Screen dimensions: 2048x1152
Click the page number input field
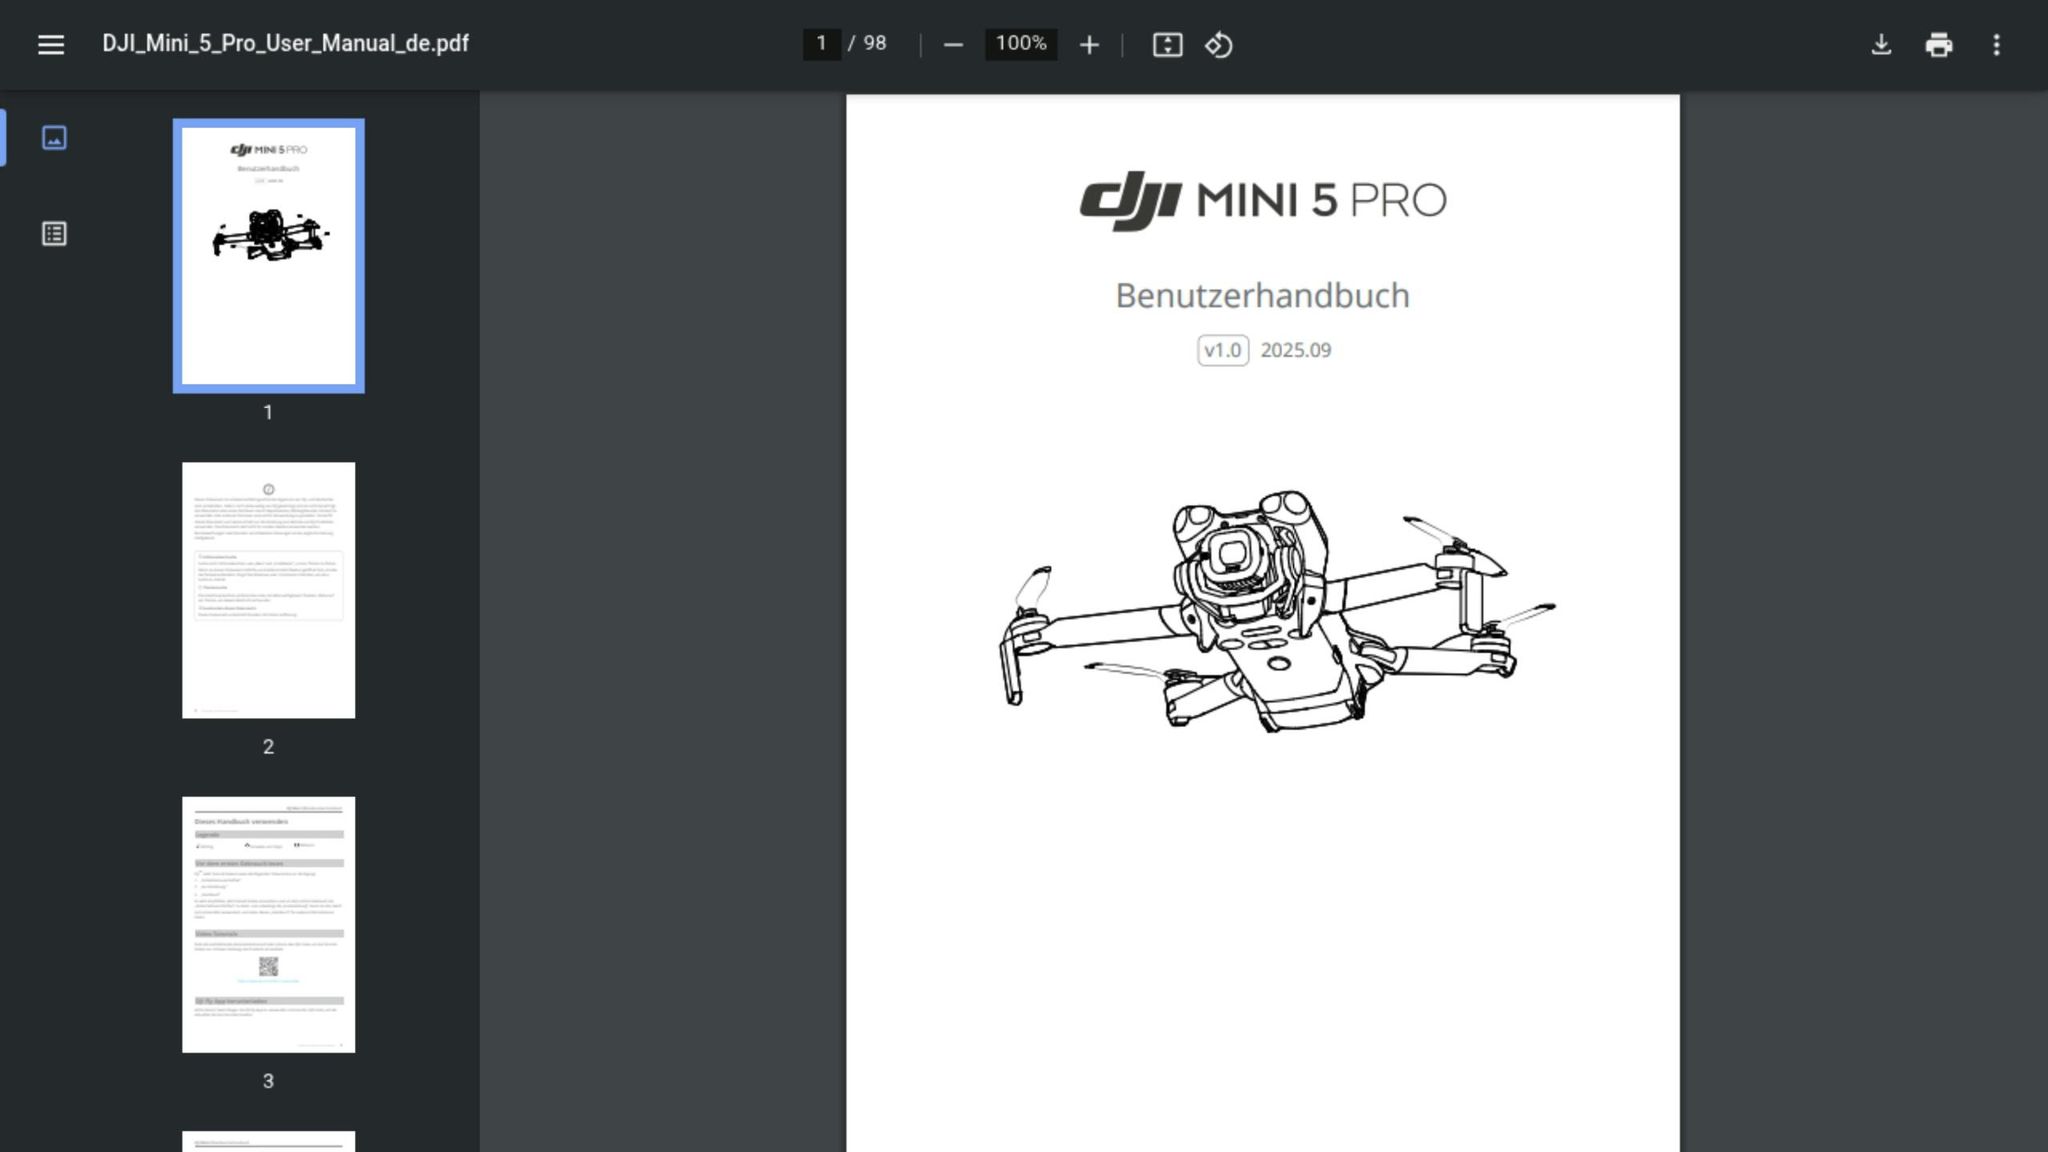coord(819,43)
